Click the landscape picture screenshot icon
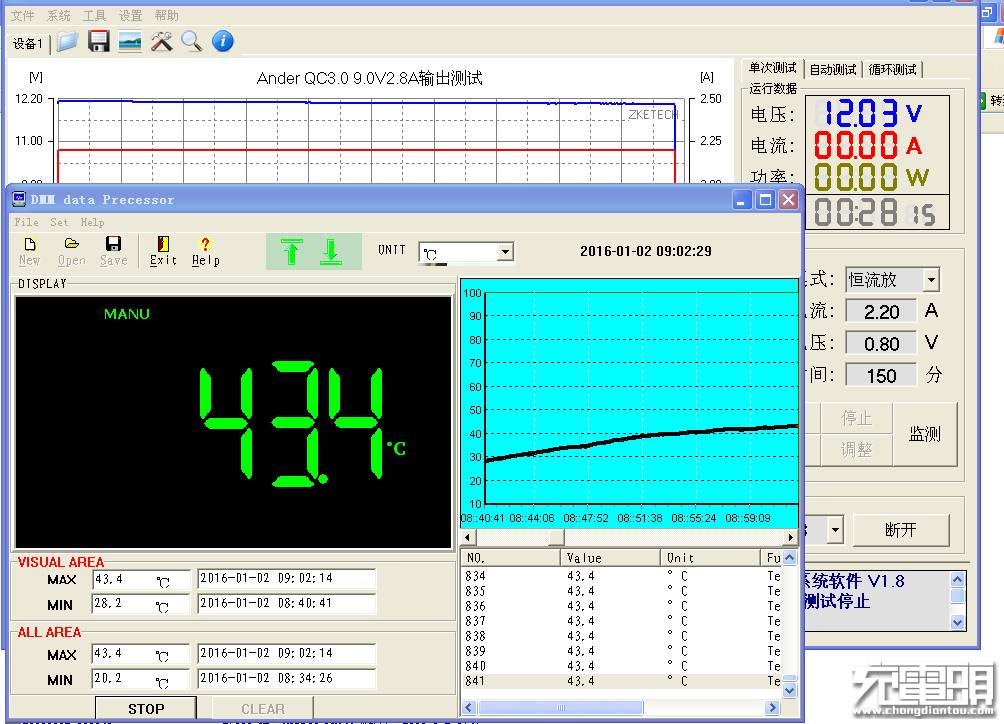Image resolution: width=1004 pixels, height=724 pixels. click(x=130, y=41)
